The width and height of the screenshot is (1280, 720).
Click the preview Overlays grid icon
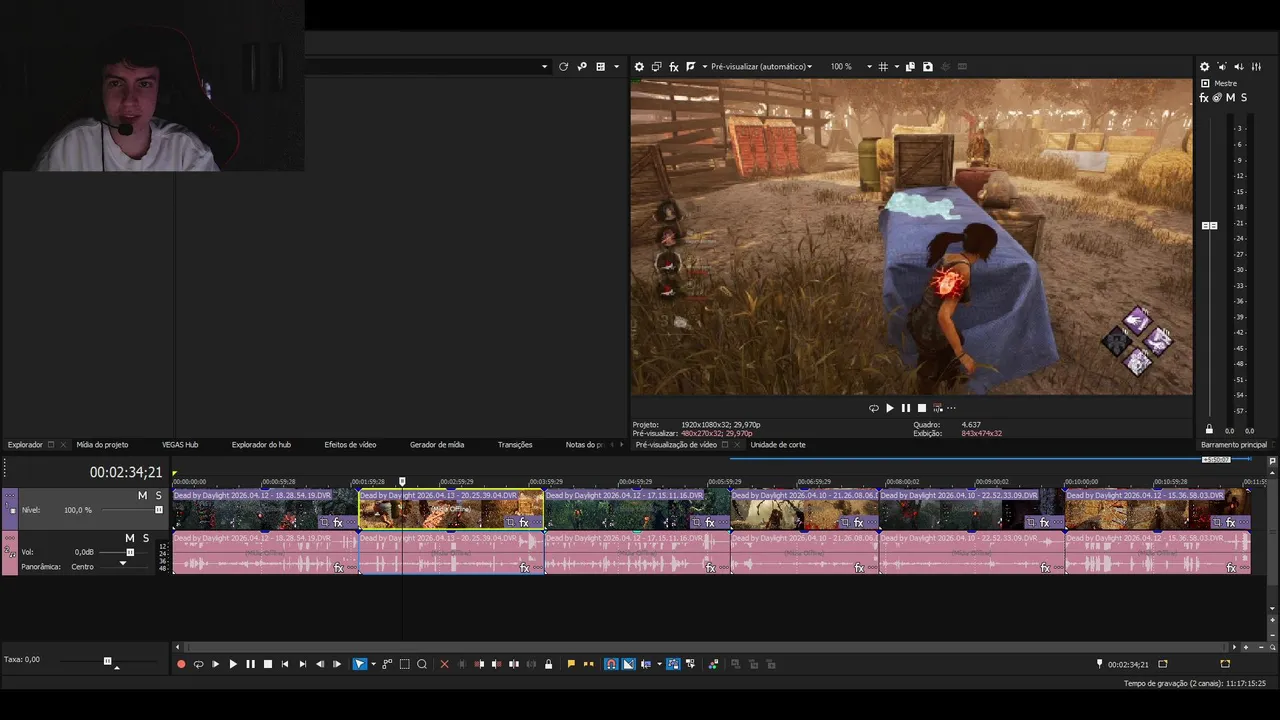(883, 67)
